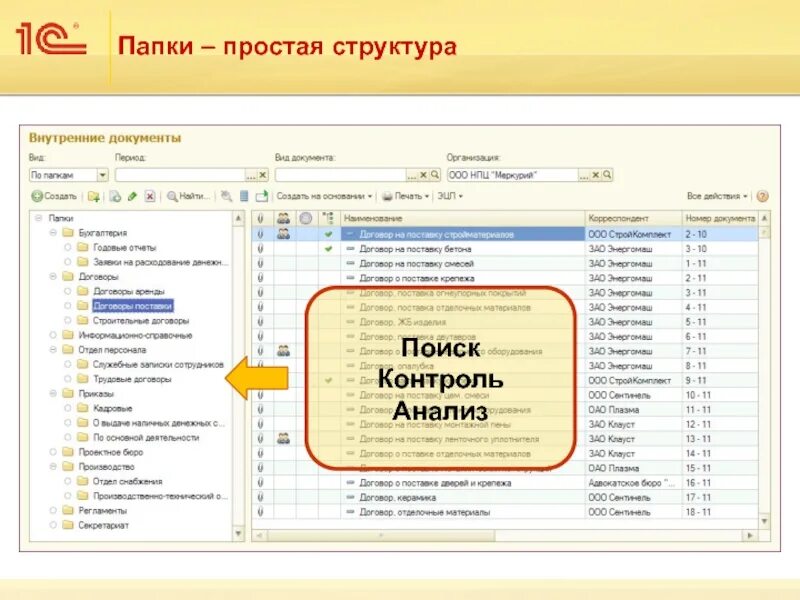Click green checkmark in Договор на поставку бетона row

(x=329, y=249)
